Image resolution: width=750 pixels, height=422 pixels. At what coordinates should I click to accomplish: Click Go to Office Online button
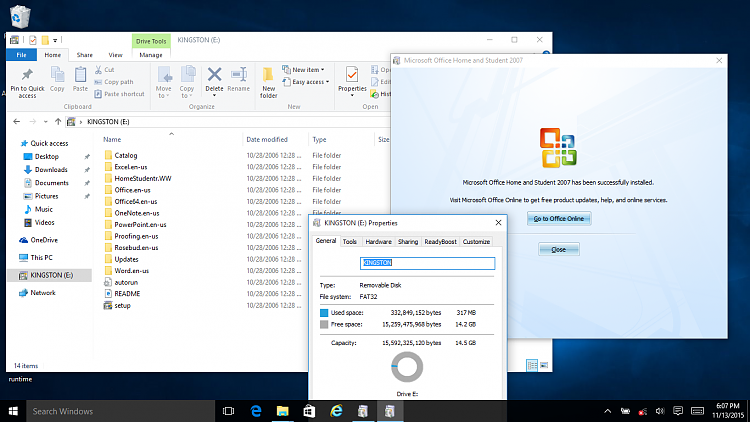(x=559, y=219)
